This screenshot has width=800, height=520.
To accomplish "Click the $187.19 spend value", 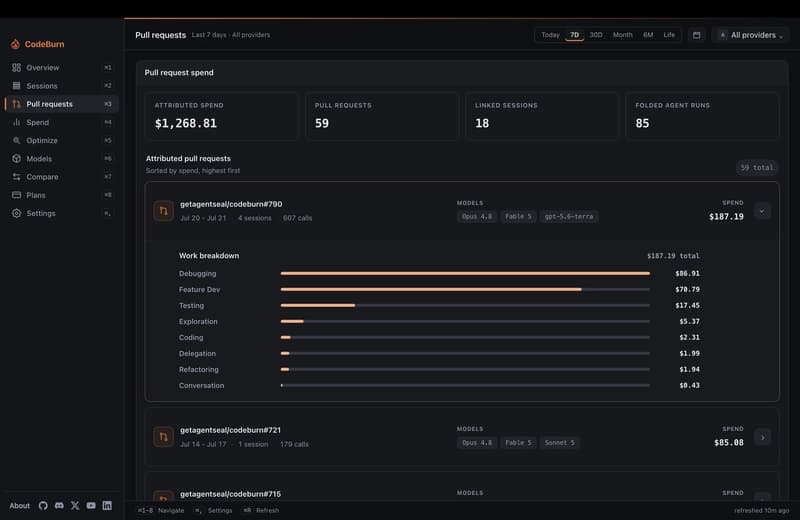I will [726, 217].
